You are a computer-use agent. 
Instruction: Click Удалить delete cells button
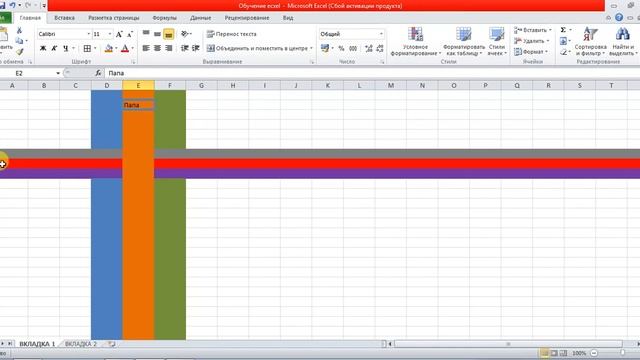click(x=531, y=41)
